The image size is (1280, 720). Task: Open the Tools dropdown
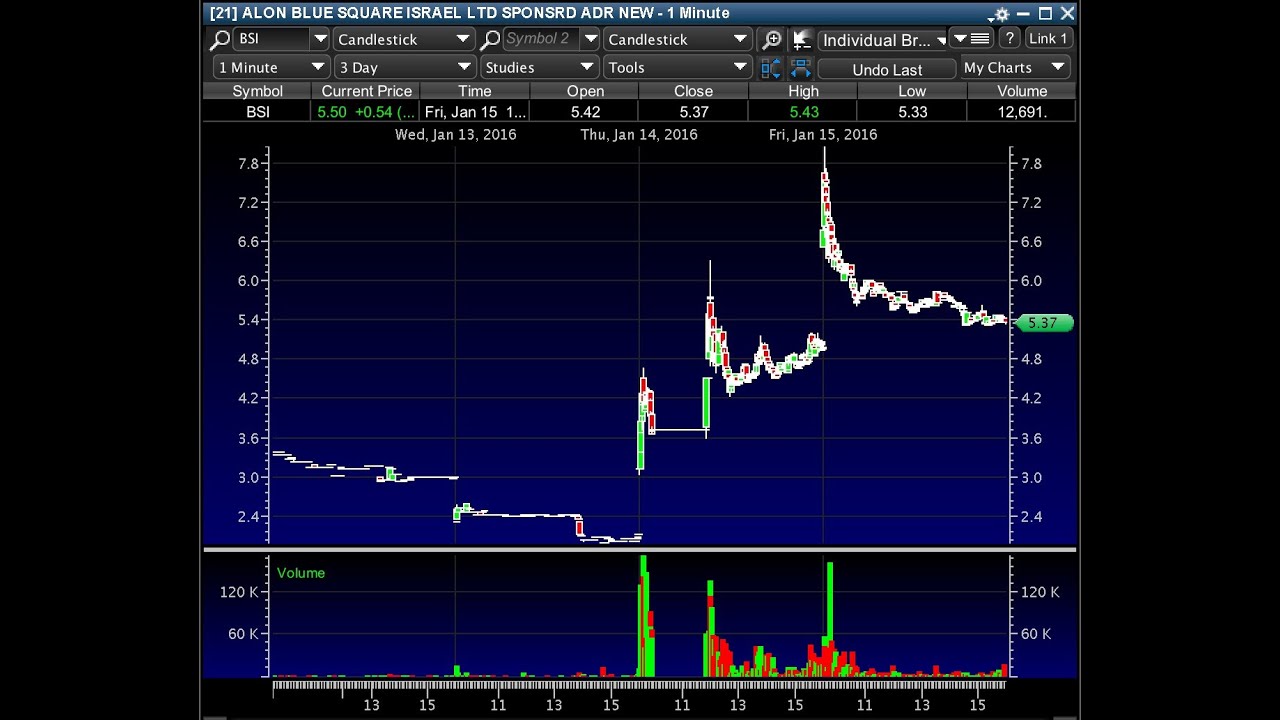tap(677, 67)
